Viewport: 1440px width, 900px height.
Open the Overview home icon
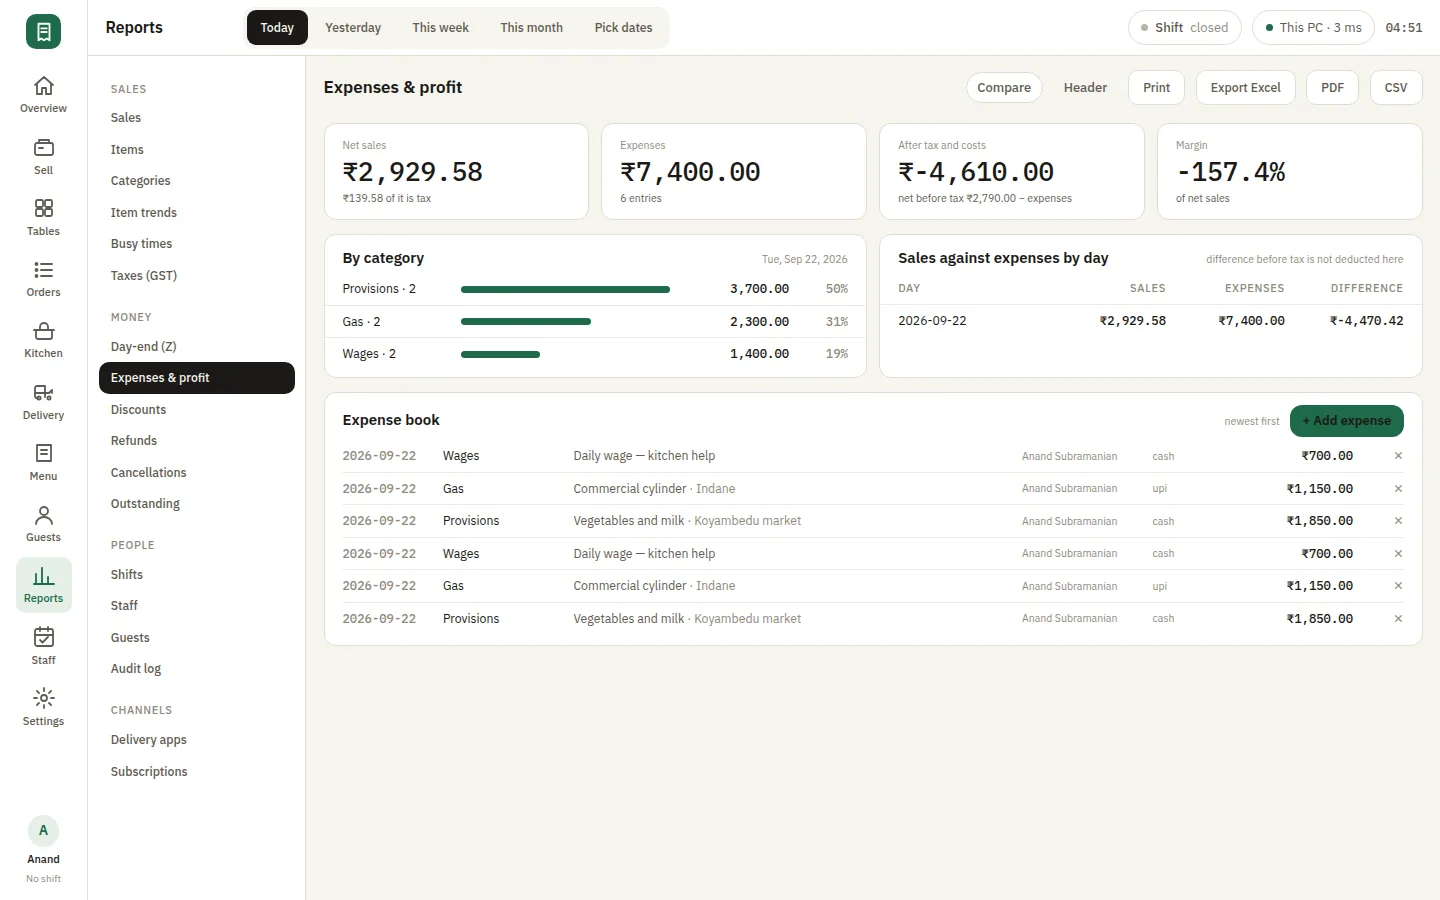(x=43, y=95)
